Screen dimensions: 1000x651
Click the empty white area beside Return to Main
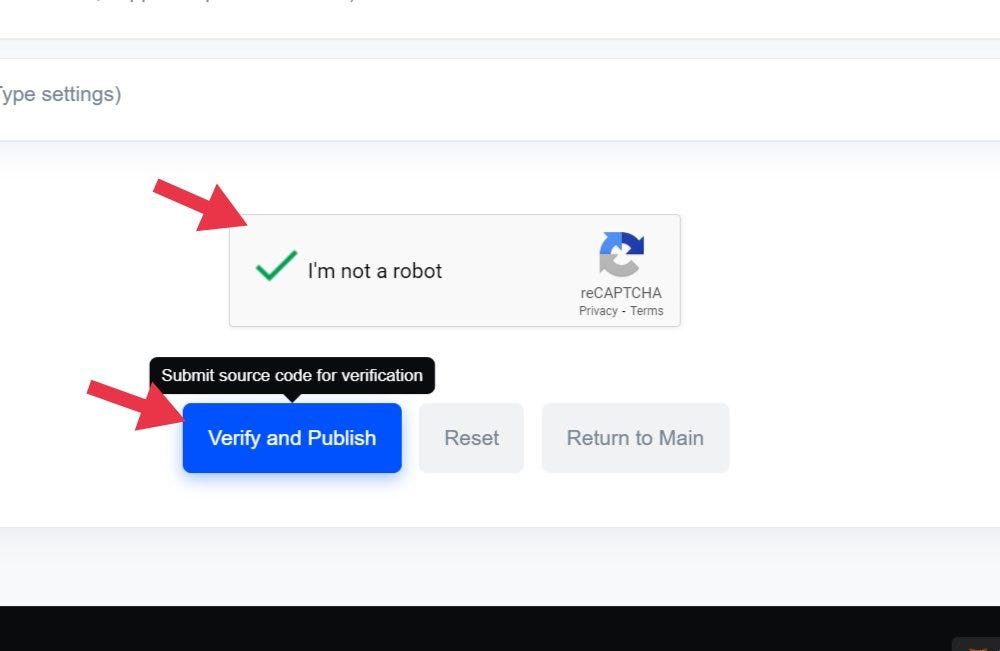pyautogui.click(x=861, y=438)
